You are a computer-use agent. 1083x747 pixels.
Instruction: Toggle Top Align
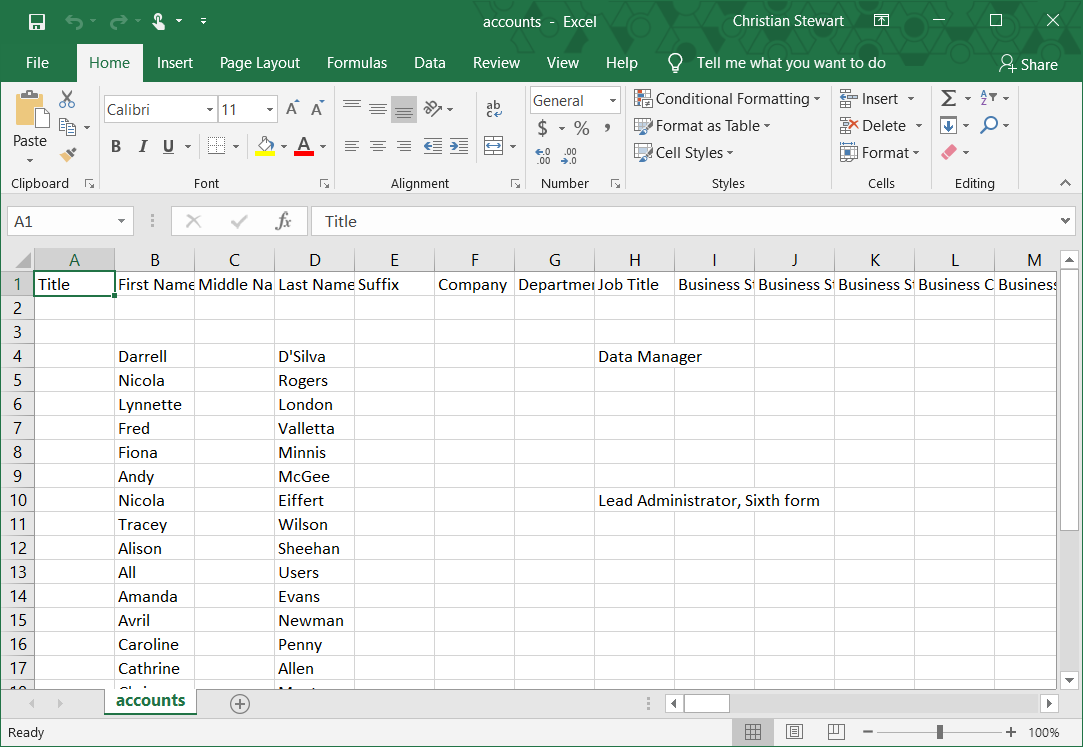click(x=352, y=108)
